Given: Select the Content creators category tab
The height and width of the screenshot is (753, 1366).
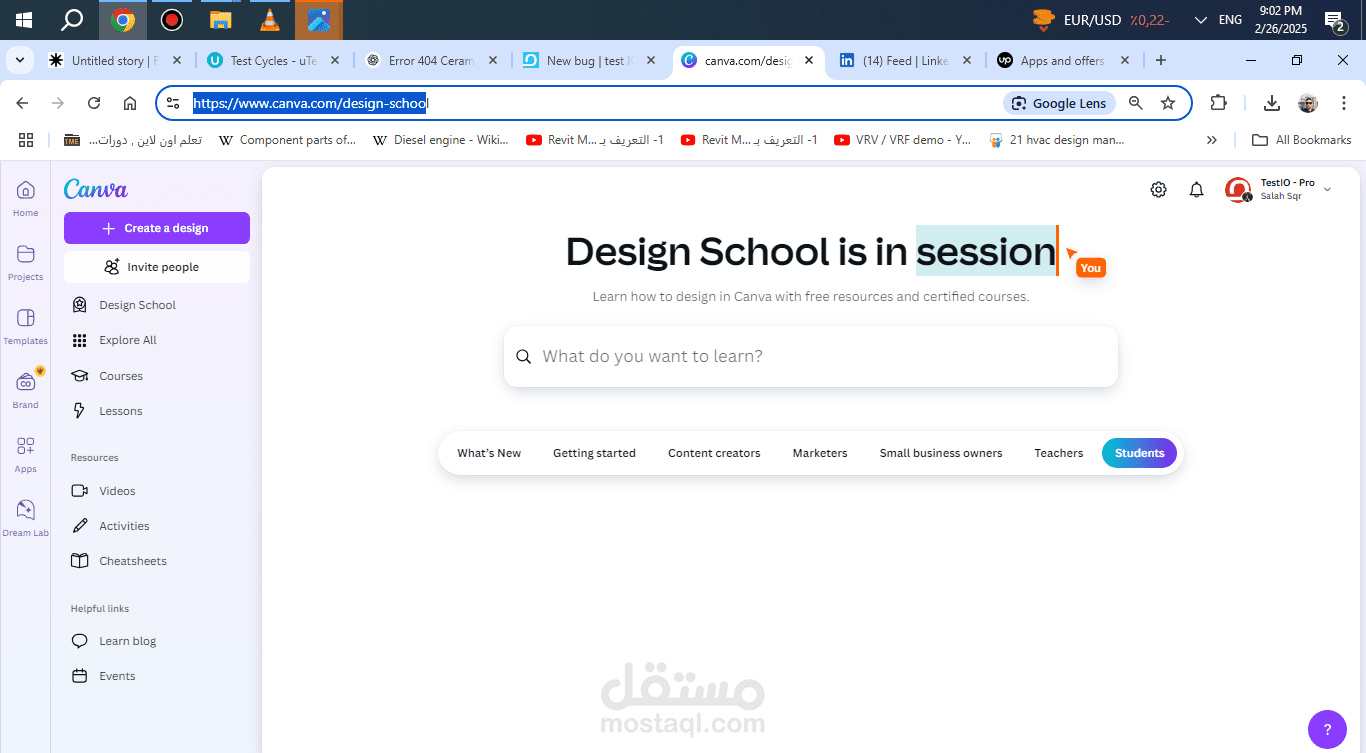Looking at the screenshot, I should (x=714, y=453).
